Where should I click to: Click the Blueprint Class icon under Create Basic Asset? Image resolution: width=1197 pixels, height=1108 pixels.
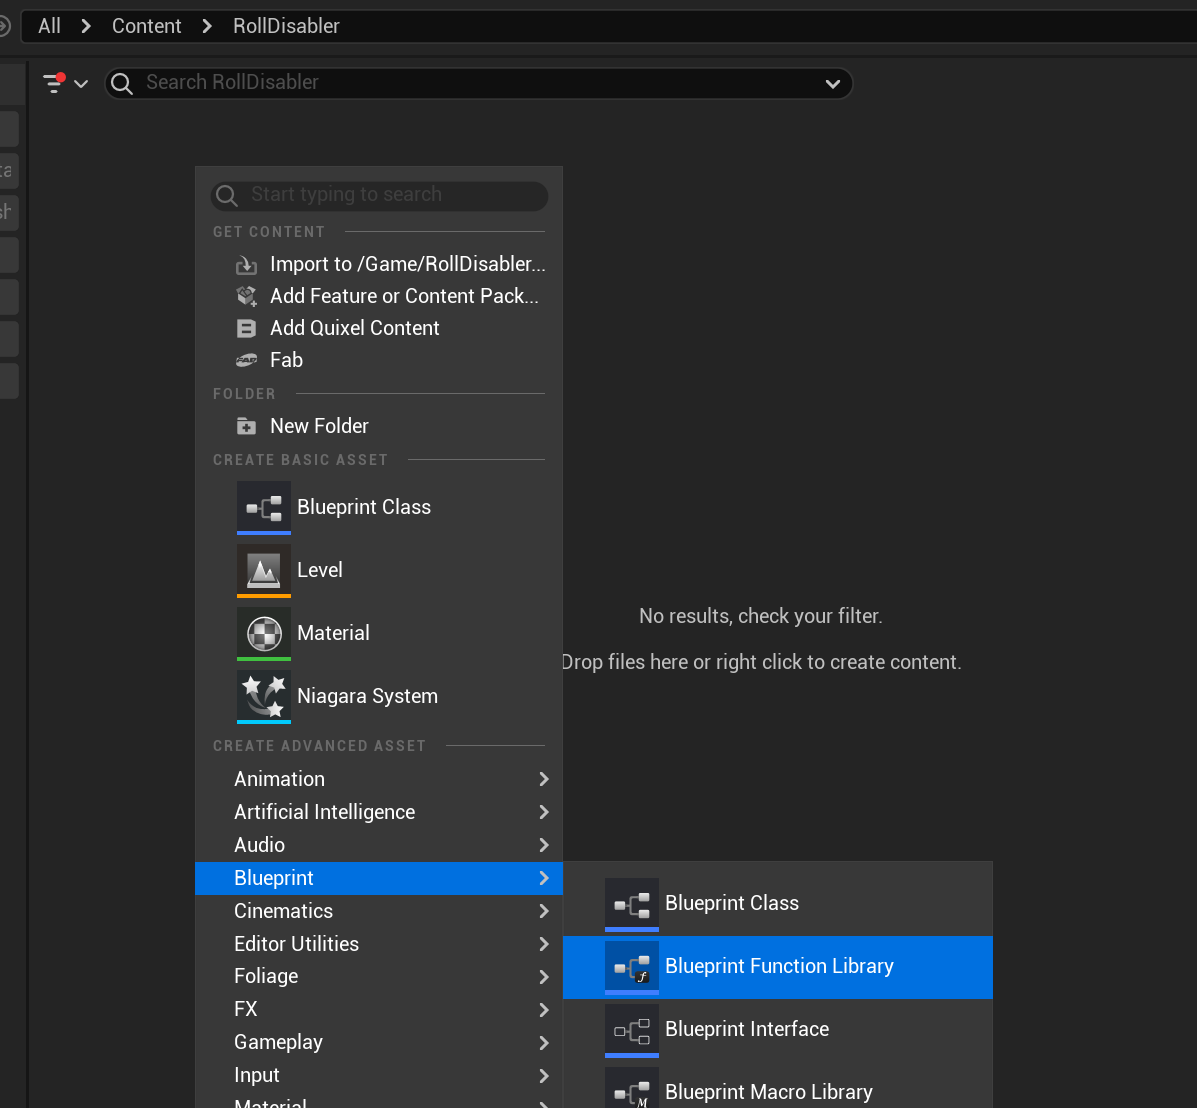click(x=264, y=508)
